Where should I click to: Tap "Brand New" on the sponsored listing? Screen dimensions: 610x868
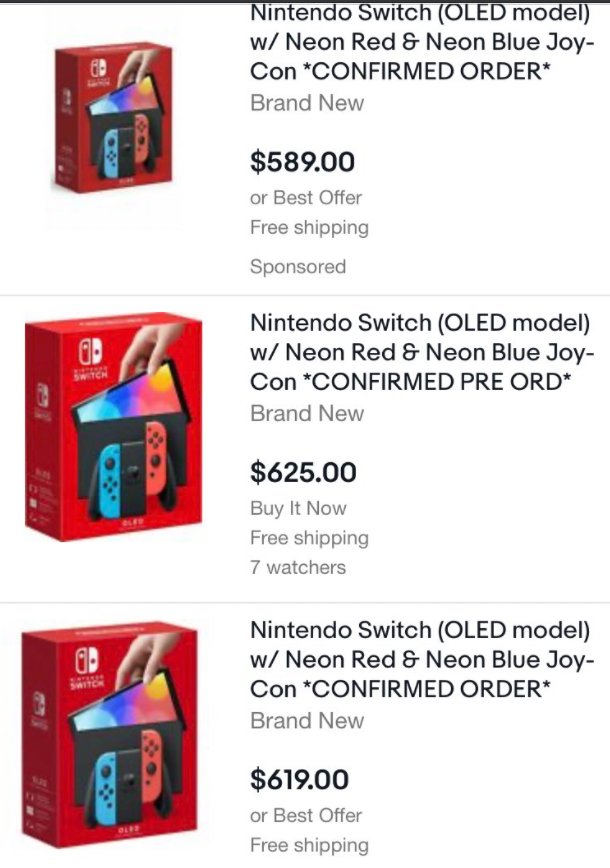(x=307, y=103)
